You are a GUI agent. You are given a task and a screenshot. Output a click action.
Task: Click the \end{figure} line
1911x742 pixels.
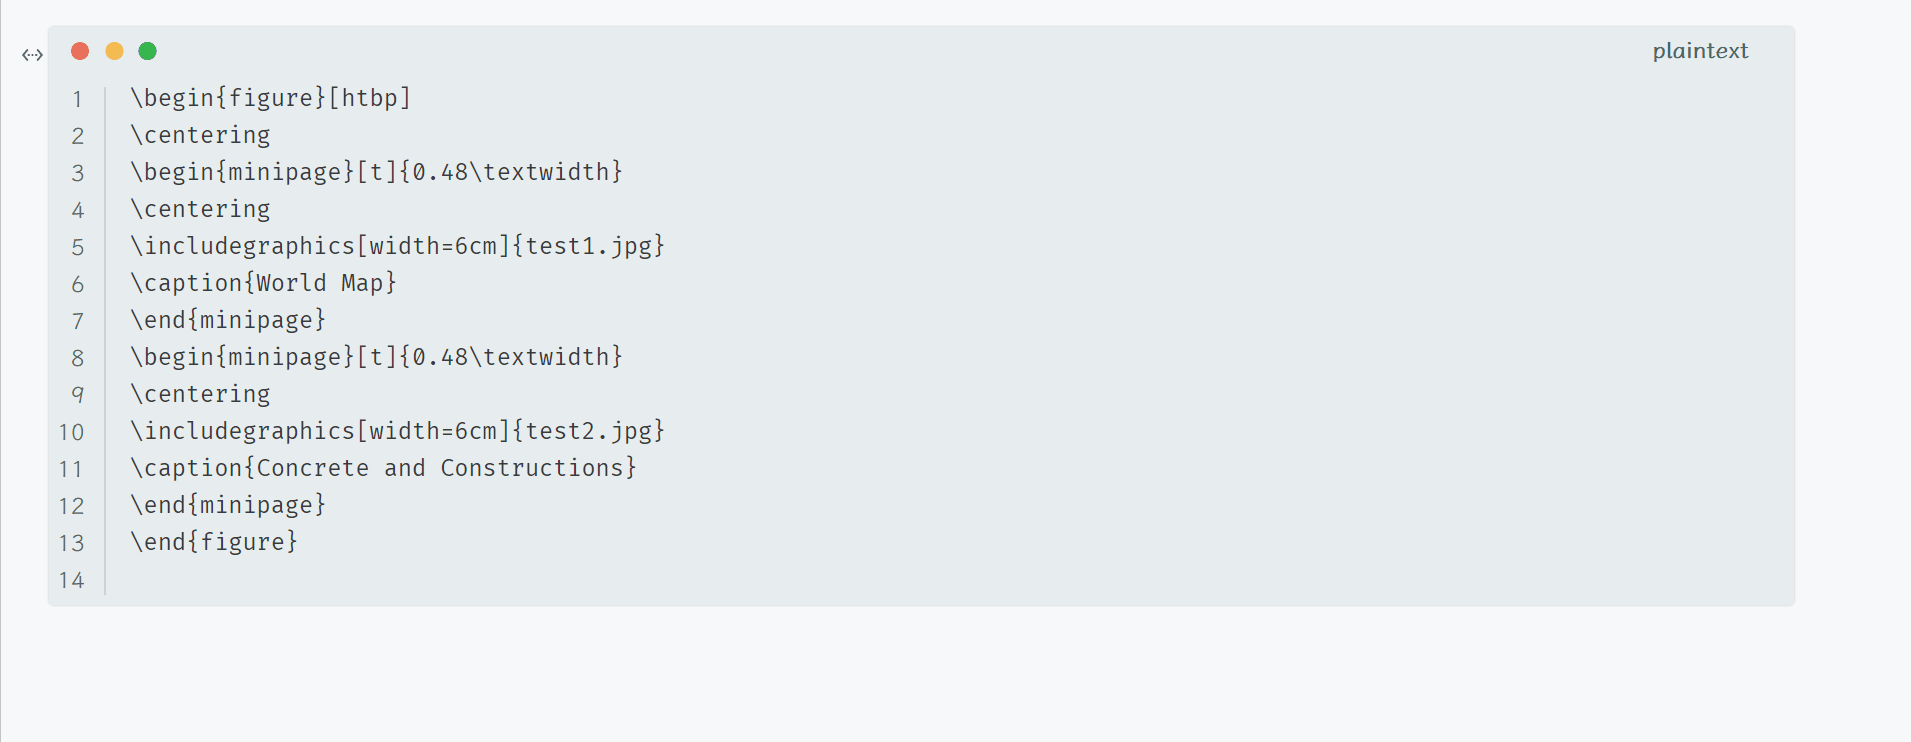tap(214, 542)
